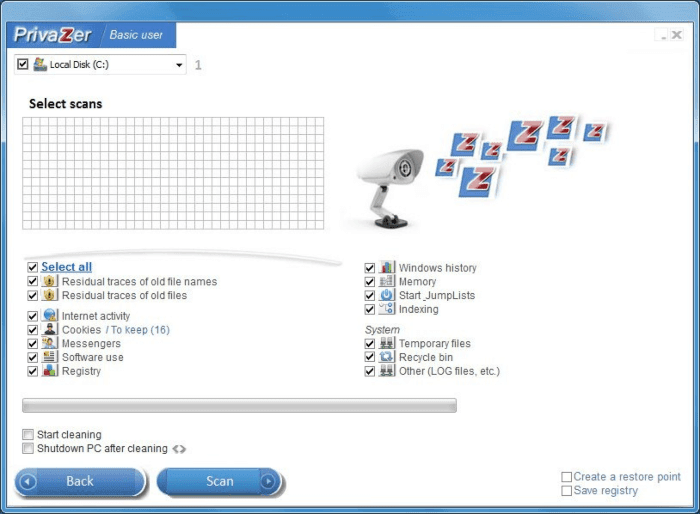
Task: Click the Residual traces of old files icon
Action: pos(49,295)
